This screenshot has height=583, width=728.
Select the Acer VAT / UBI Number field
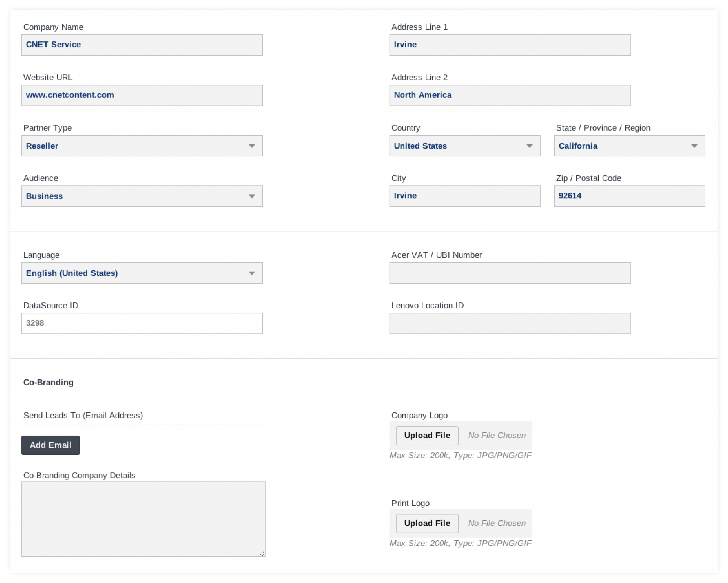tap(510, 273)
